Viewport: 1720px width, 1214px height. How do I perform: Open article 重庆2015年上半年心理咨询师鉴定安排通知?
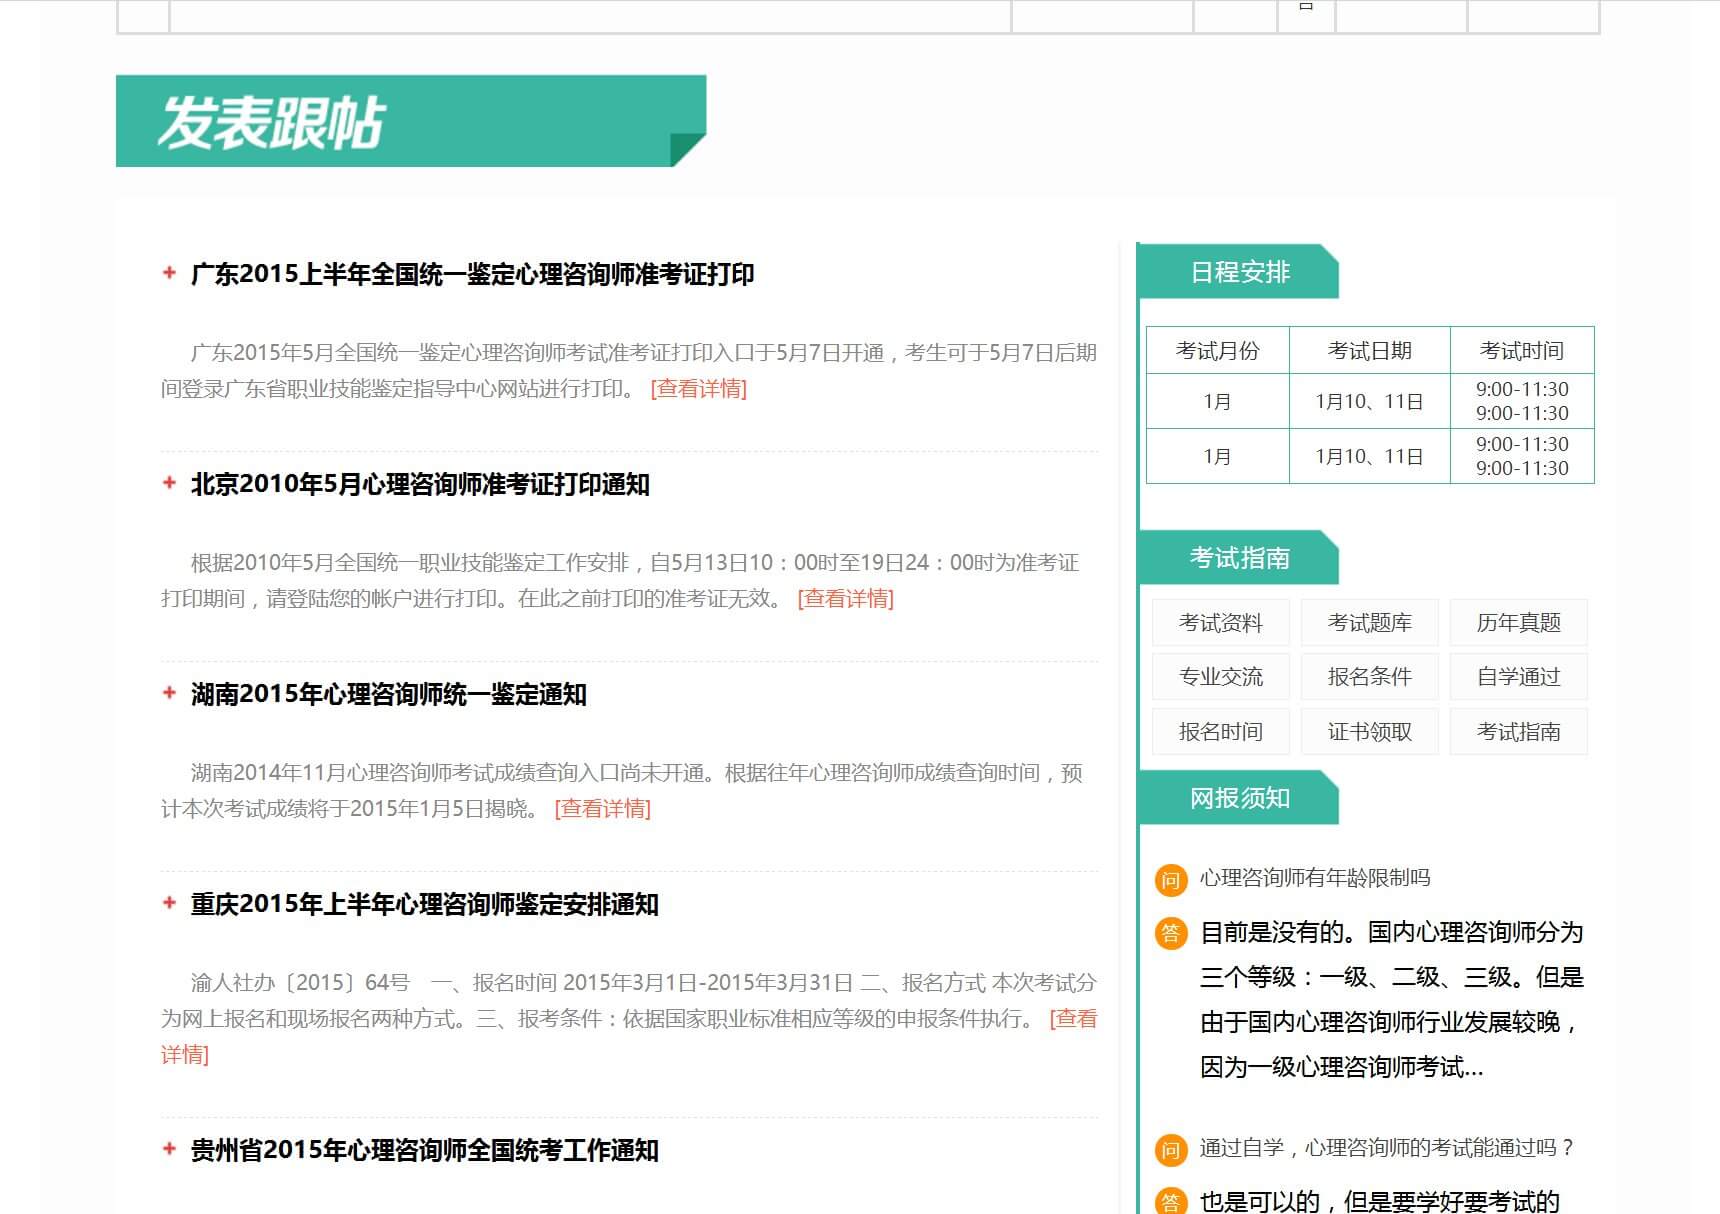424,904
